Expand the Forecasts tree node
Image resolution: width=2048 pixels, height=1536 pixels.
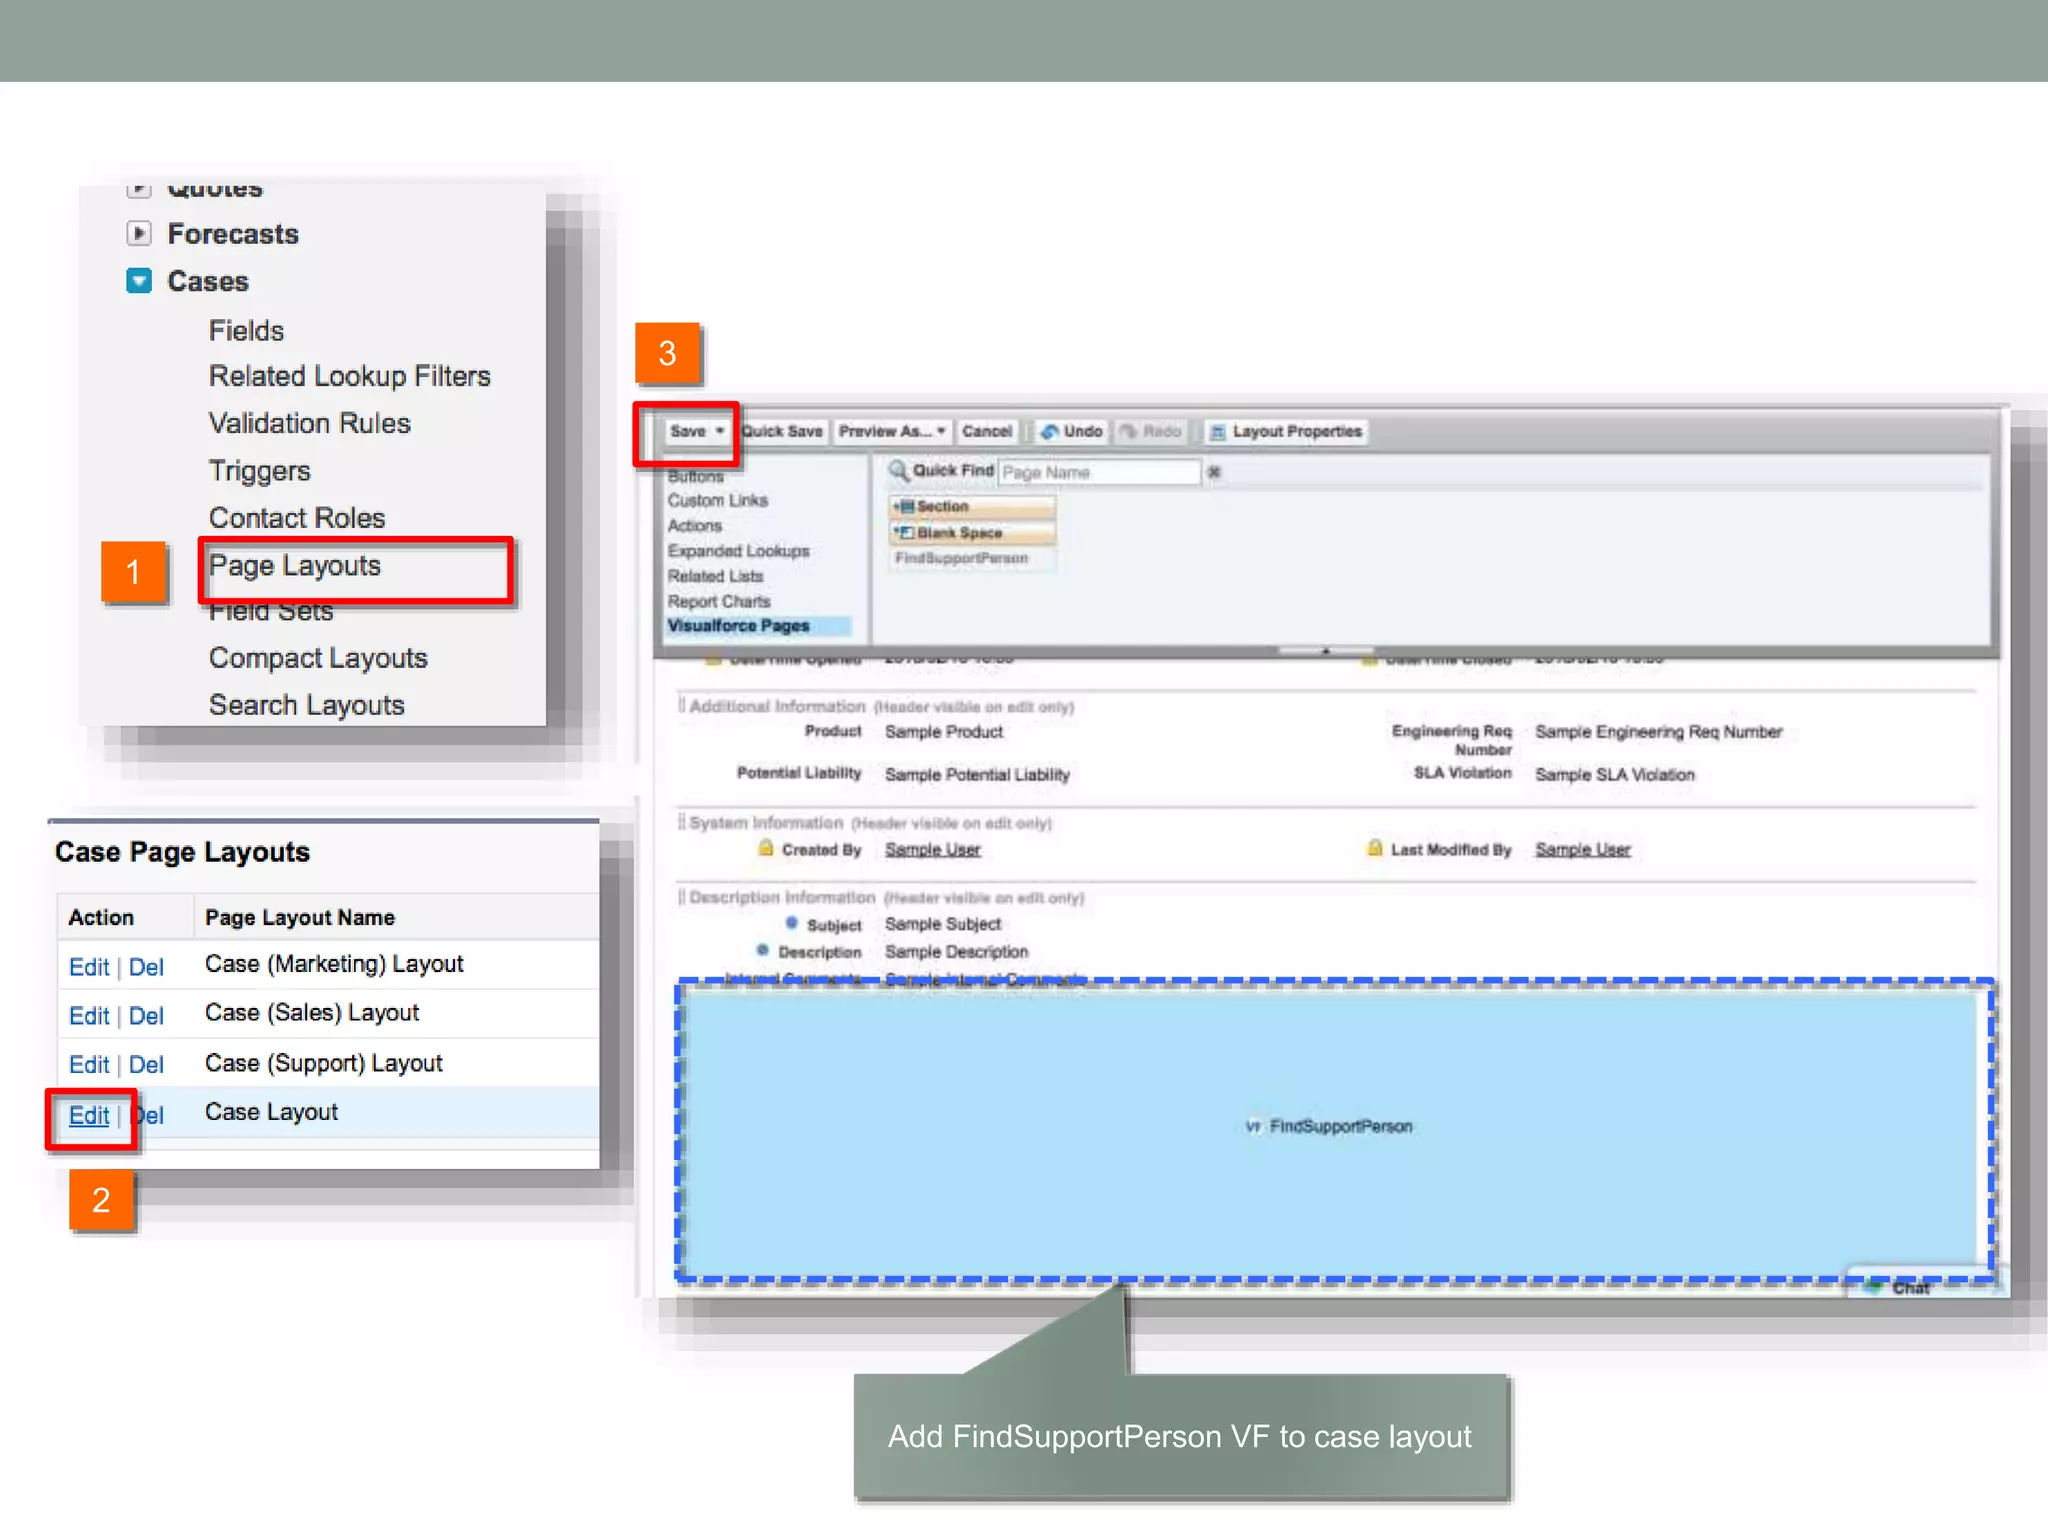tap(139, 233)
